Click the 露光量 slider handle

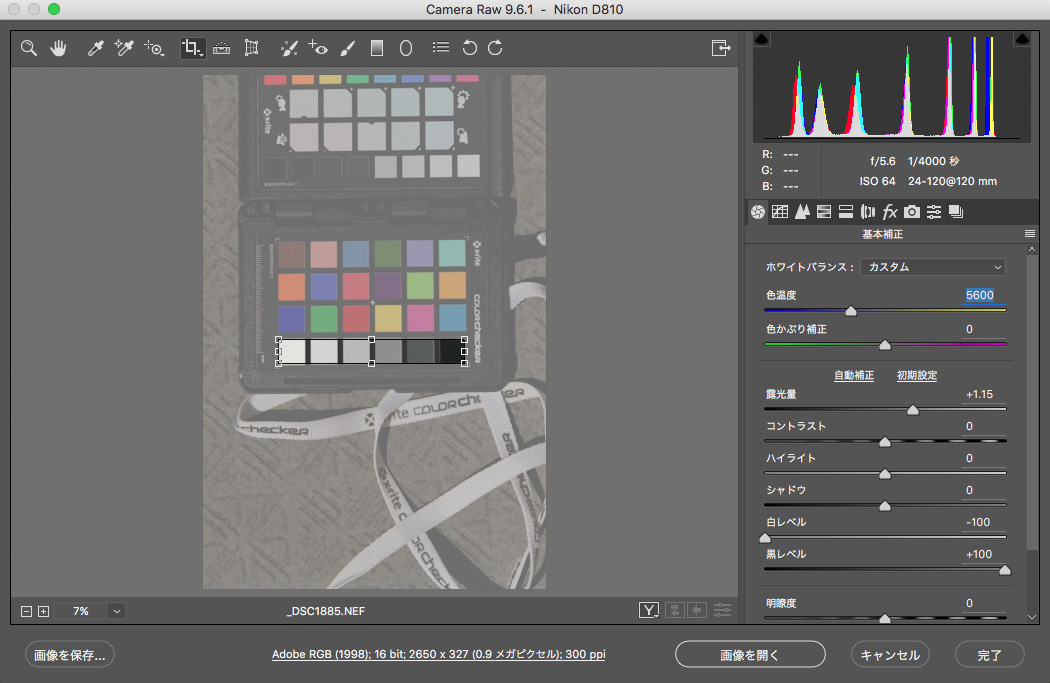click(x=913, y=410)
